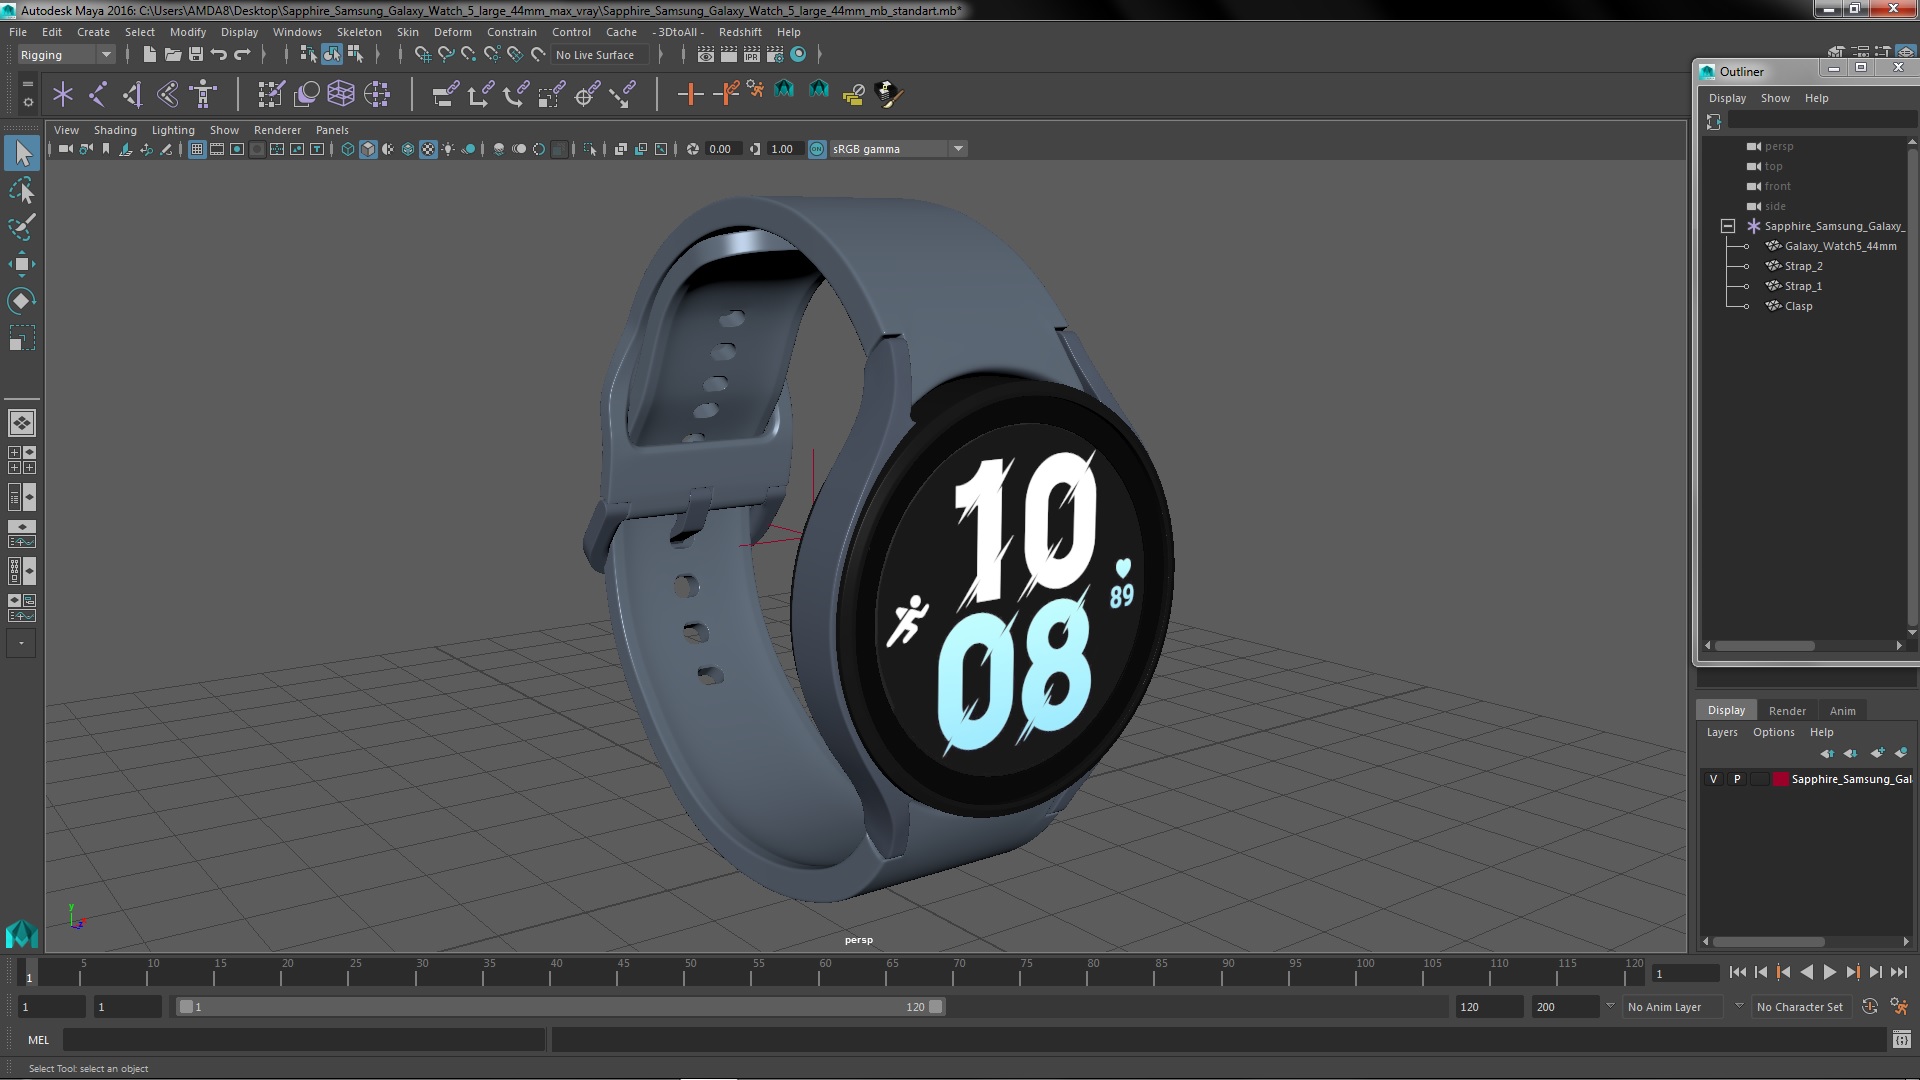Toggle textured display in the viewport
Viewport: 1920px width, 1080px height.
428,149
